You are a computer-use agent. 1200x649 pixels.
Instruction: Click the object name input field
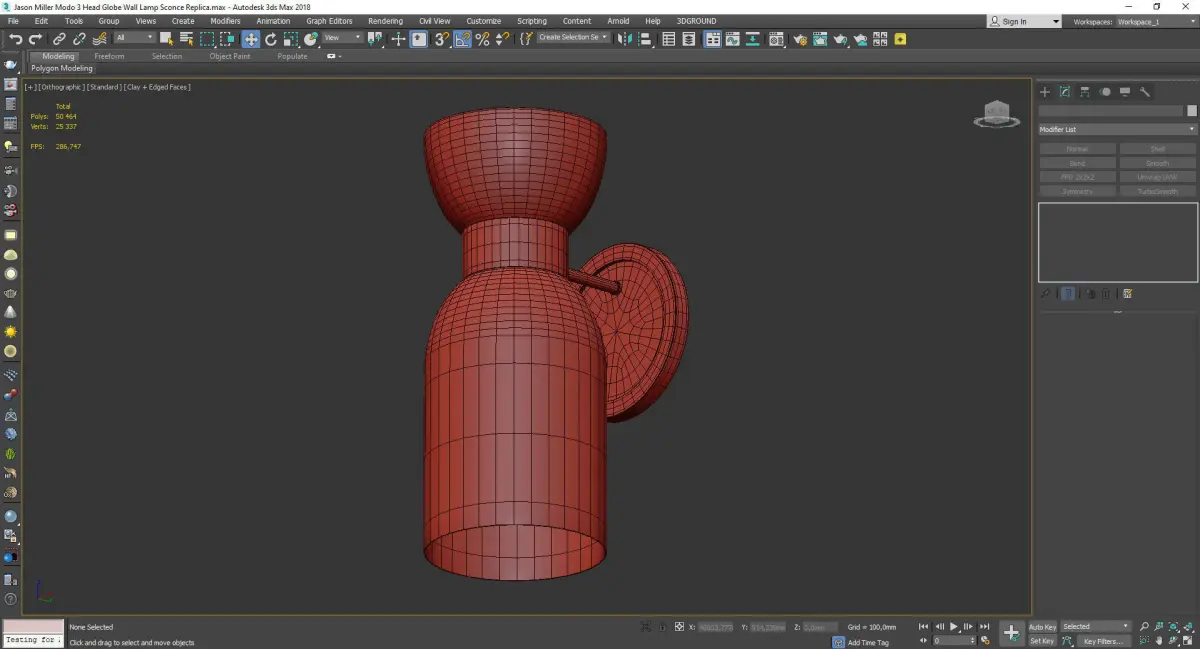[1110, 111]
